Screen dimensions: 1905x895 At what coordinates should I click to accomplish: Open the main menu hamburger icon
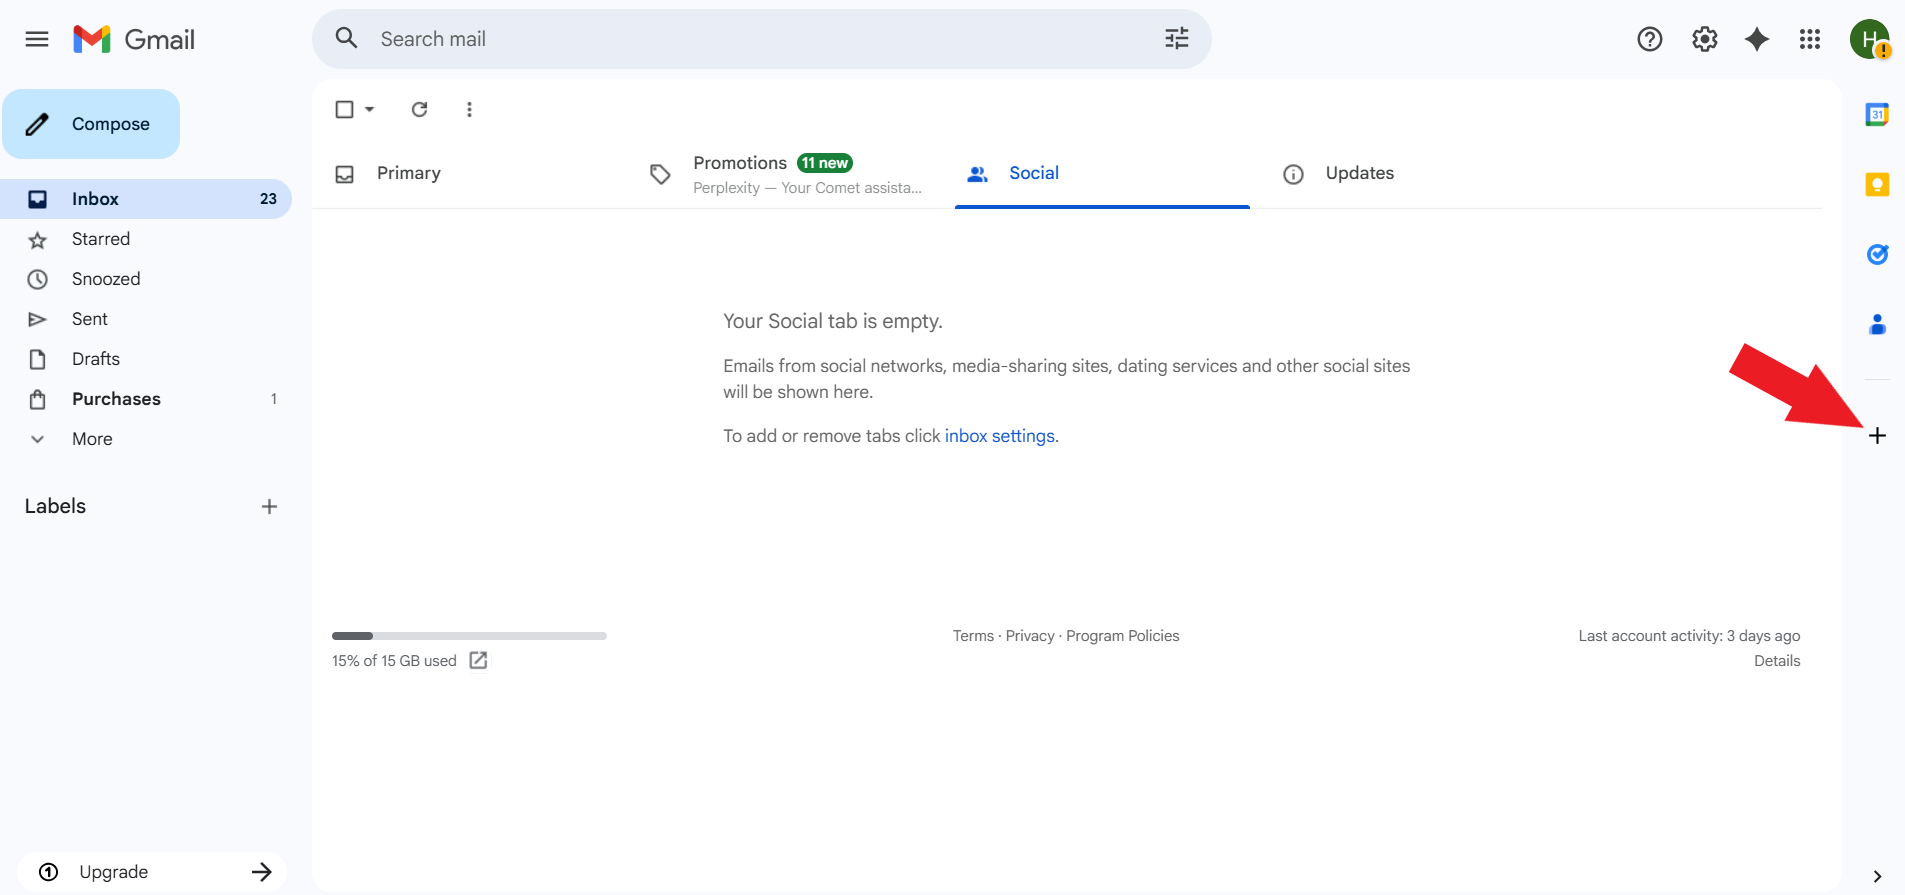pos(37,39)
